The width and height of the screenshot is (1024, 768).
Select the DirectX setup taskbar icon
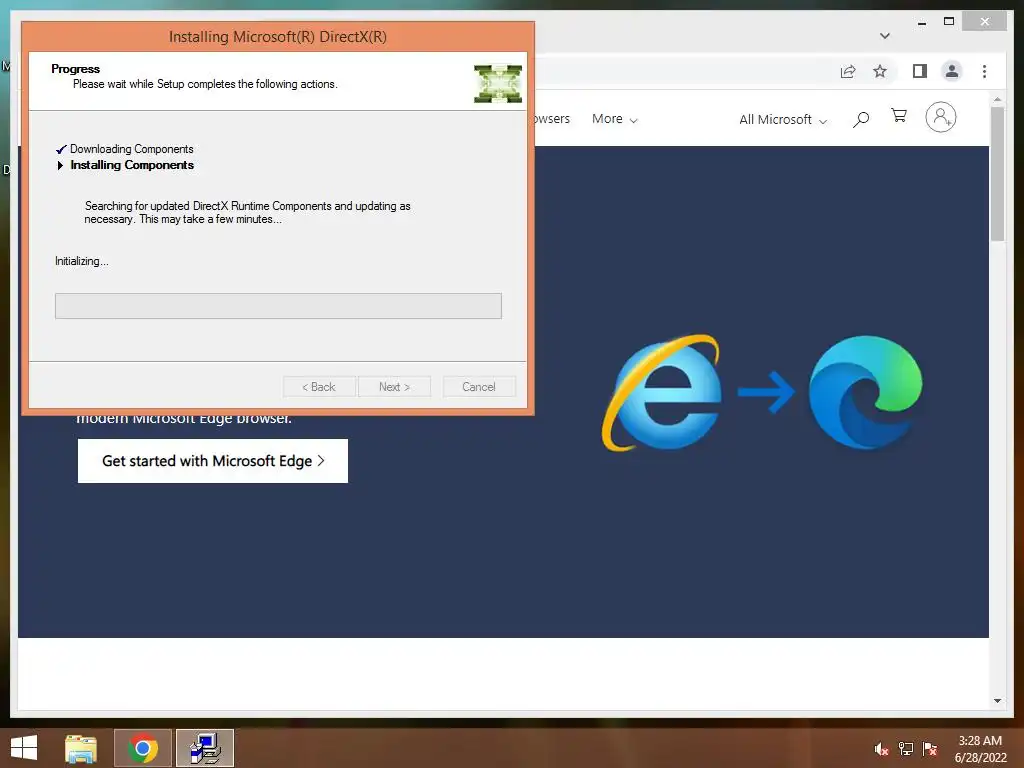tap(205, 748)
